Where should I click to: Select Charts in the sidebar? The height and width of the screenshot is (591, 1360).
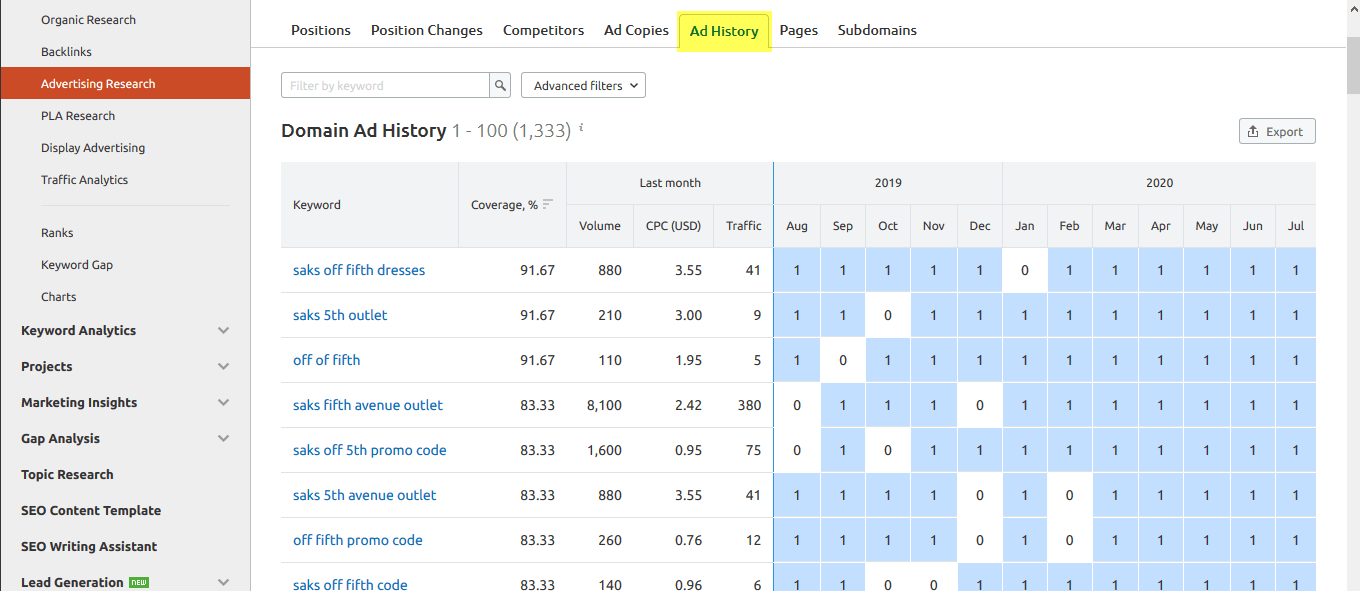pyautogui.click(x=58, y=296)
